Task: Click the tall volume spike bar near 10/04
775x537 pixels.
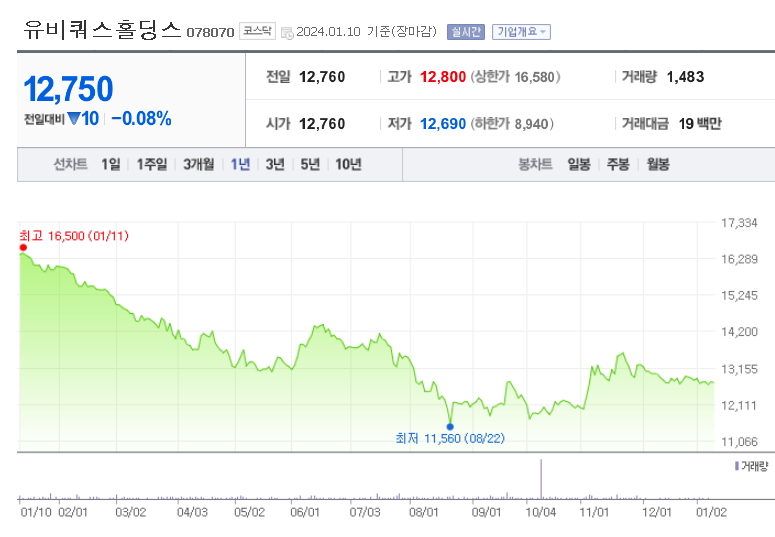Action: (x=541, y=479)
